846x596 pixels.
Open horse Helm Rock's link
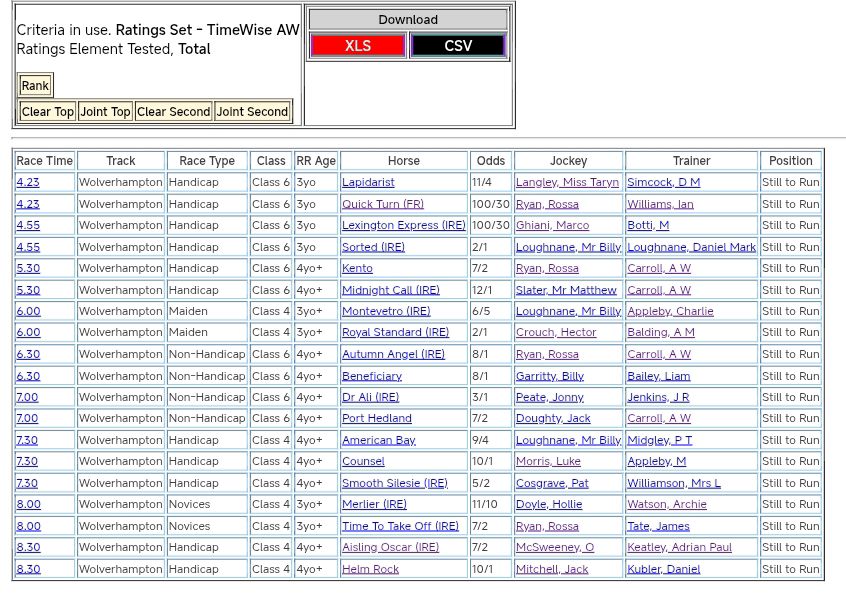[x=370, y=570]
